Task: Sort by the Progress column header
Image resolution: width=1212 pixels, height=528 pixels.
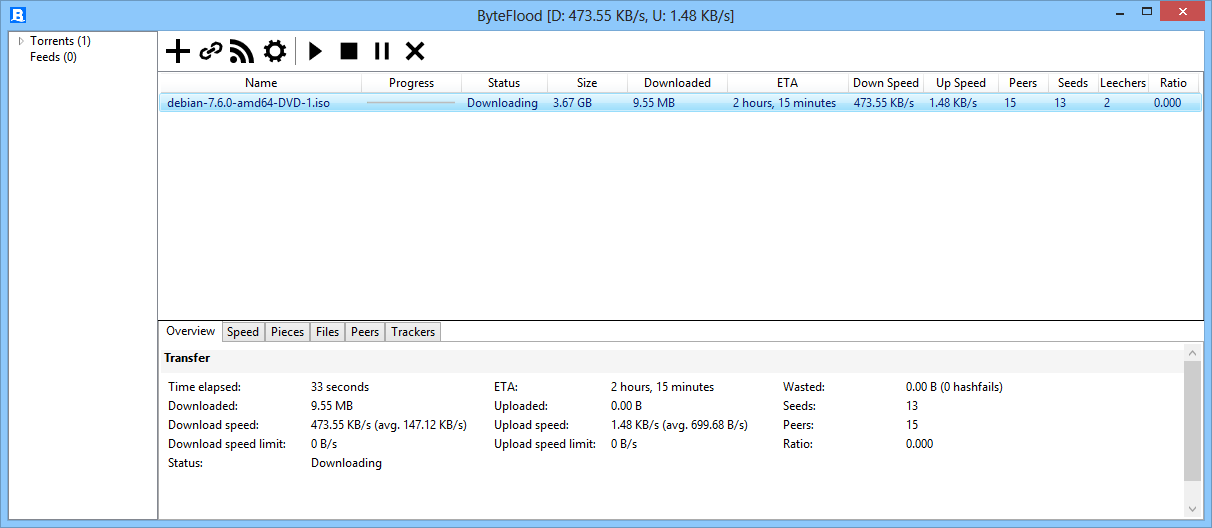Action: click(411, 83)
